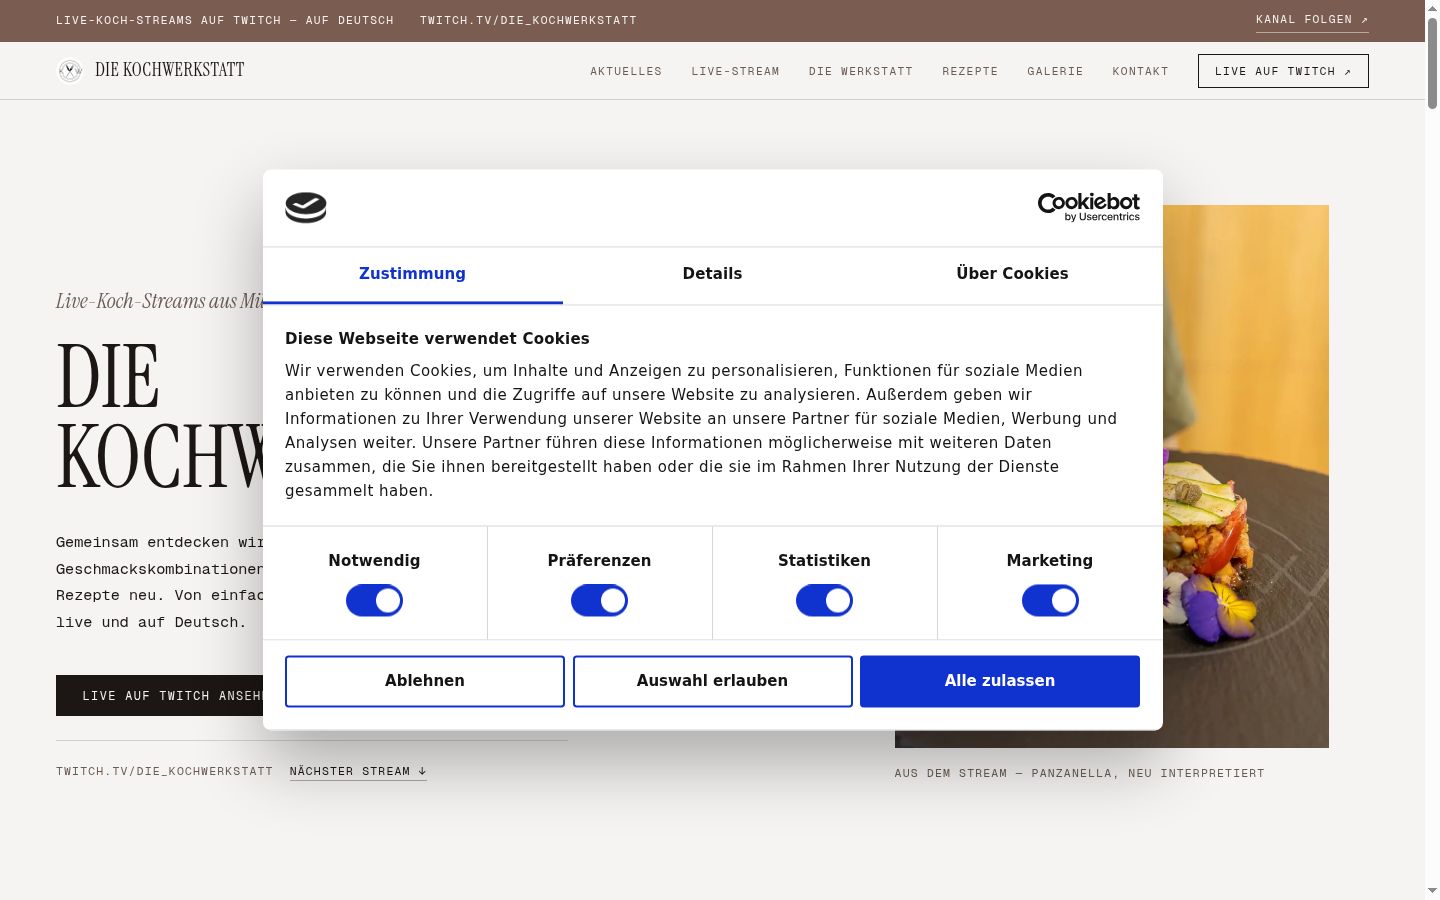Click the 'Notwendig' category label
The height and width of the screenshot is (900, 1440).
[x=374, y=561]
